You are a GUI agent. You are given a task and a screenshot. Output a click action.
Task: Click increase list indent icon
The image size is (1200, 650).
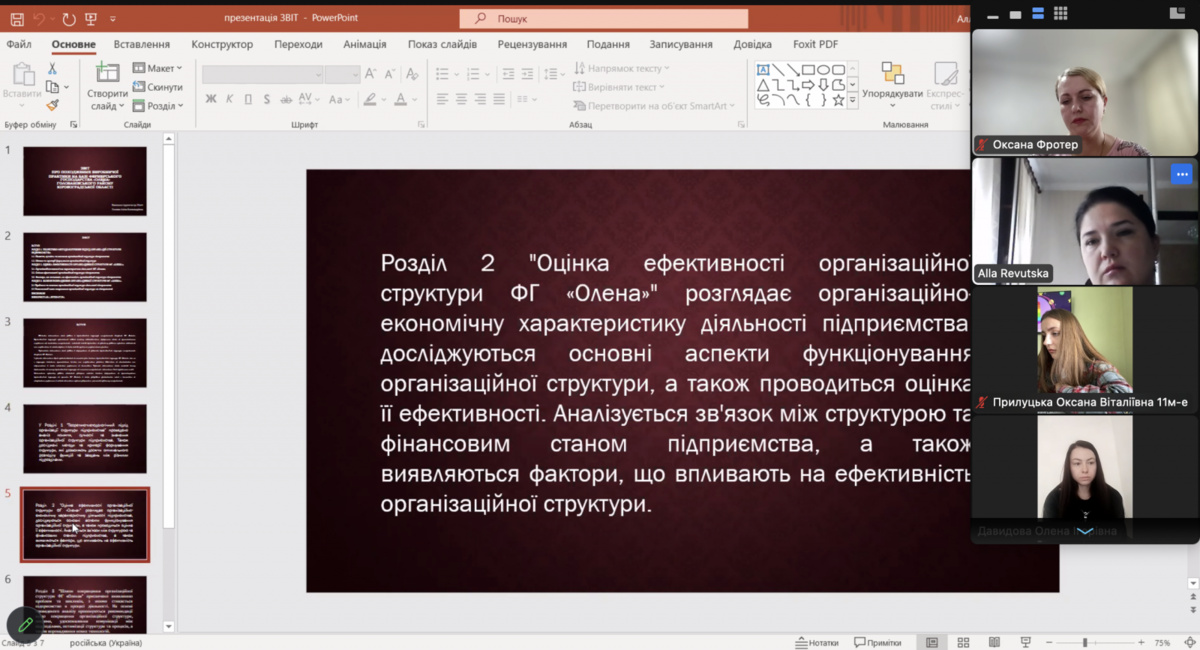pos(527,73)
